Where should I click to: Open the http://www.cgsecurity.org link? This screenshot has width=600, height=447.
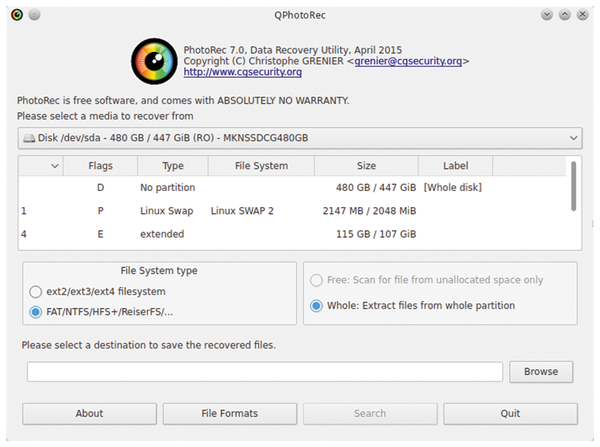[x=243, y=72]
